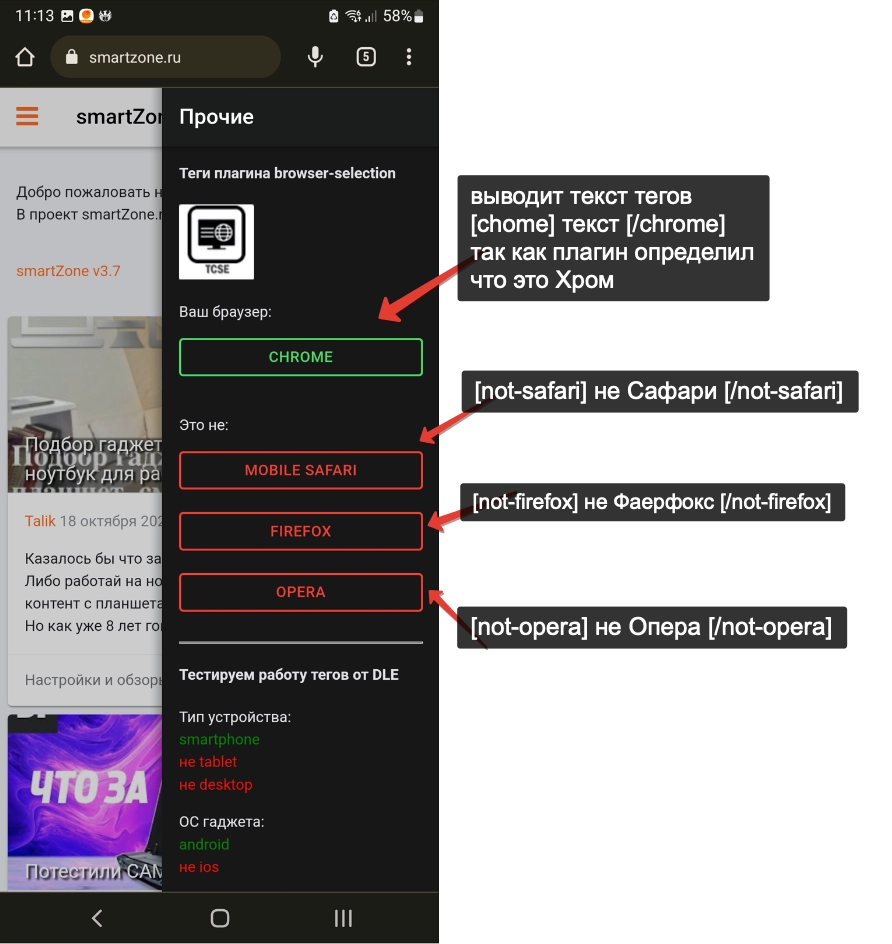The width and height of the screenshot is (892, 944).
Task: Tap the purple ЧТО ЗА article thumbnail
Action: pyautogui.click(x=85, y=790)
